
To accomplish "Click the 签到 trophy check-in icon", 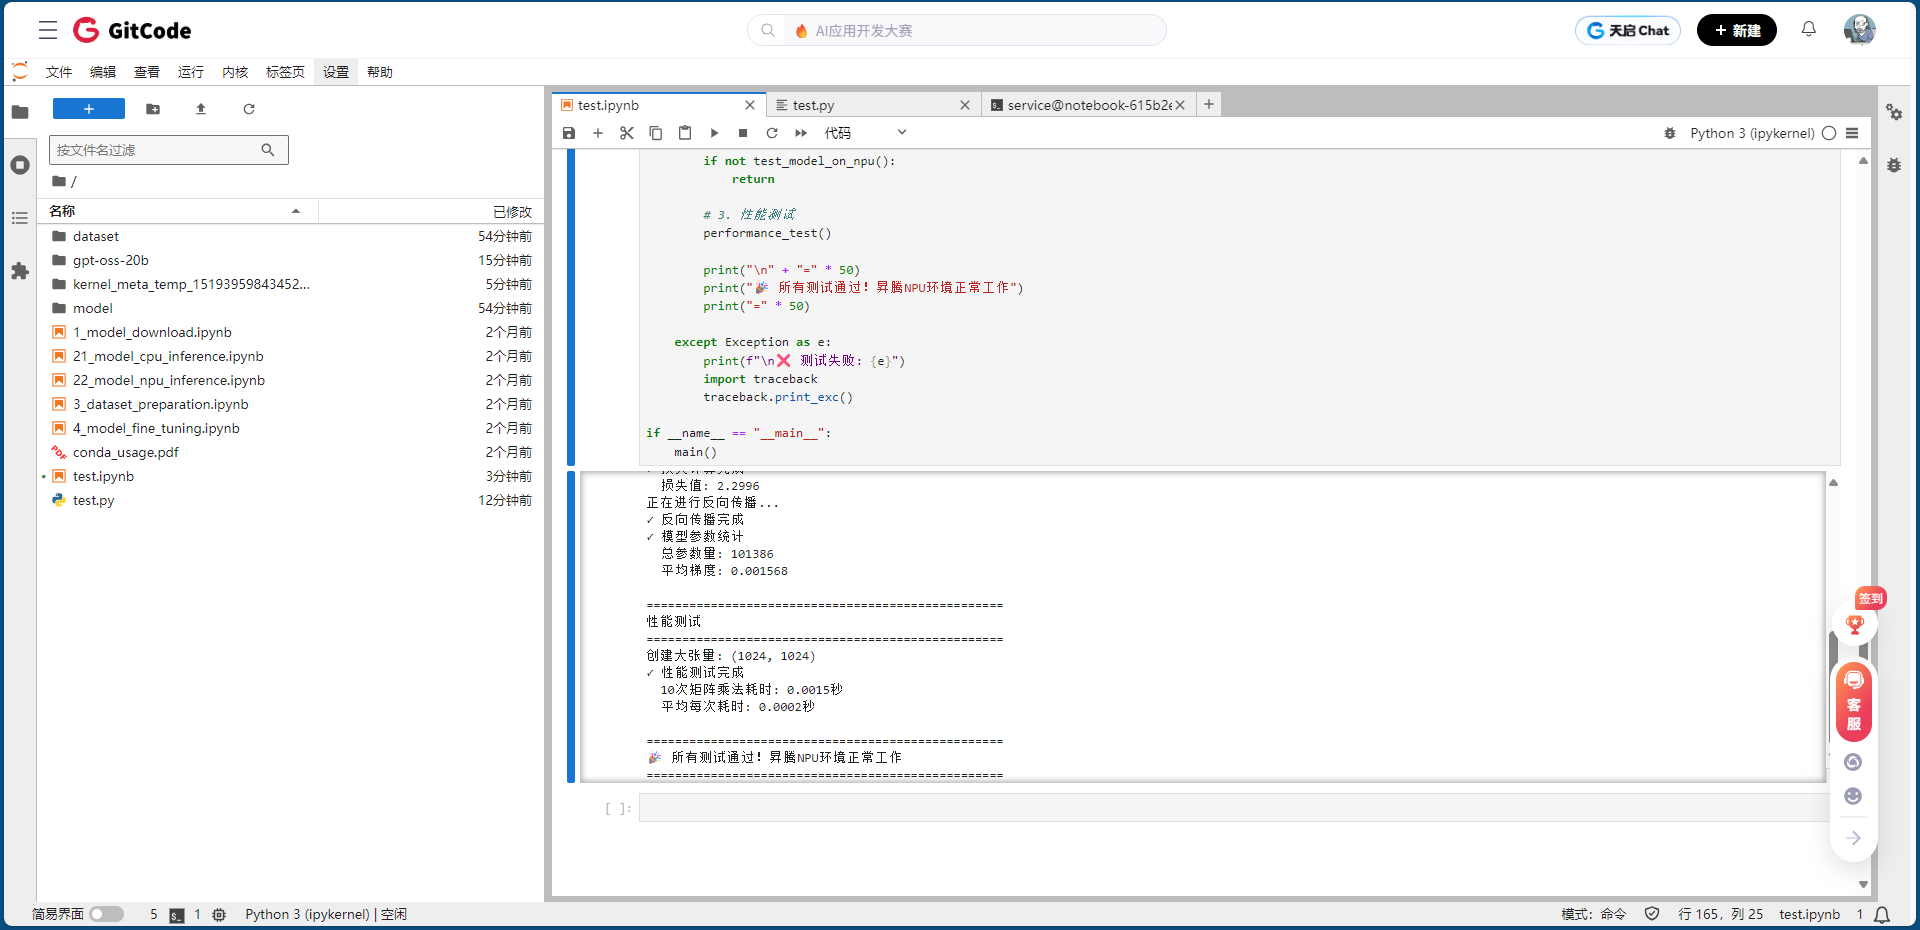I will [1855, 624].
